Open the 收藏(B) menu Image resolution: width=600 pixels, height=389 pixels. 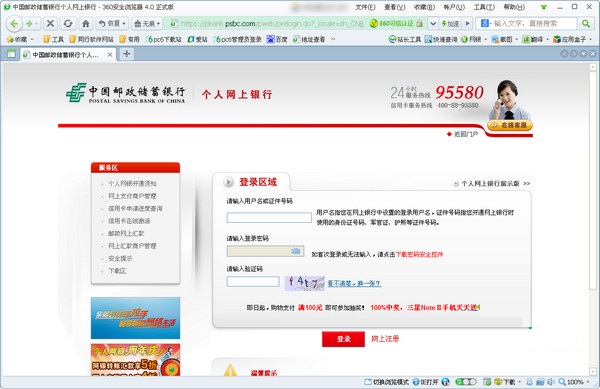(x=424, y=7)
